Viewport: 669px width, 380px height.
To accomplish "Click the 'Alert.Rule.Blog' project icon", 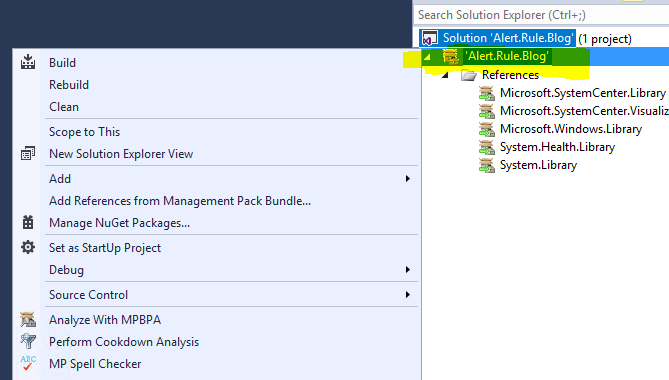I will click(451, 56).
